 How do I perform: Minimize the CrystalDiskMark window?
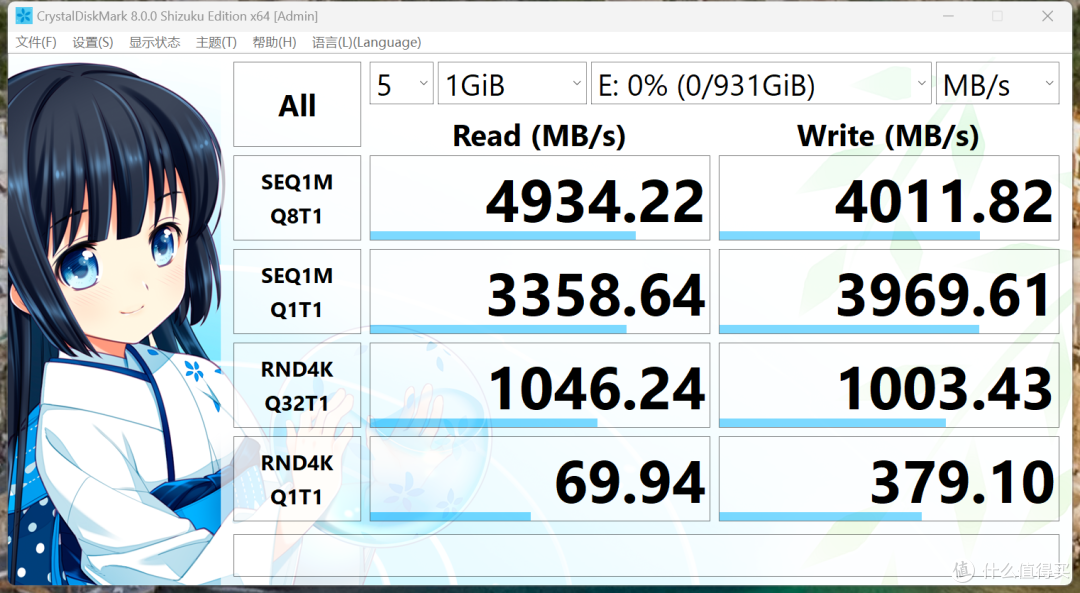click(x=948, y=16)
